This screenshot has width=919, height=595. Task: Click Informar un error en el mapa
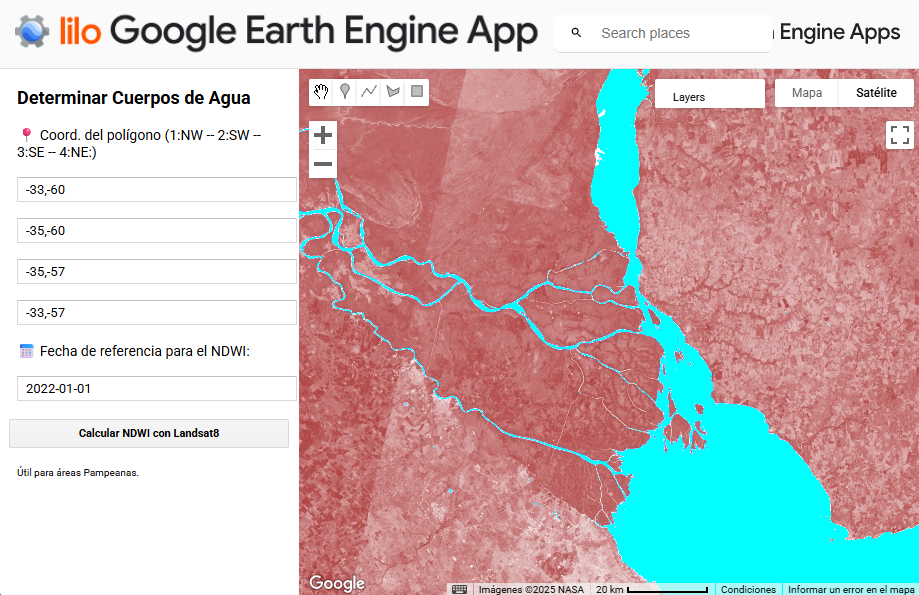(851, 589)
